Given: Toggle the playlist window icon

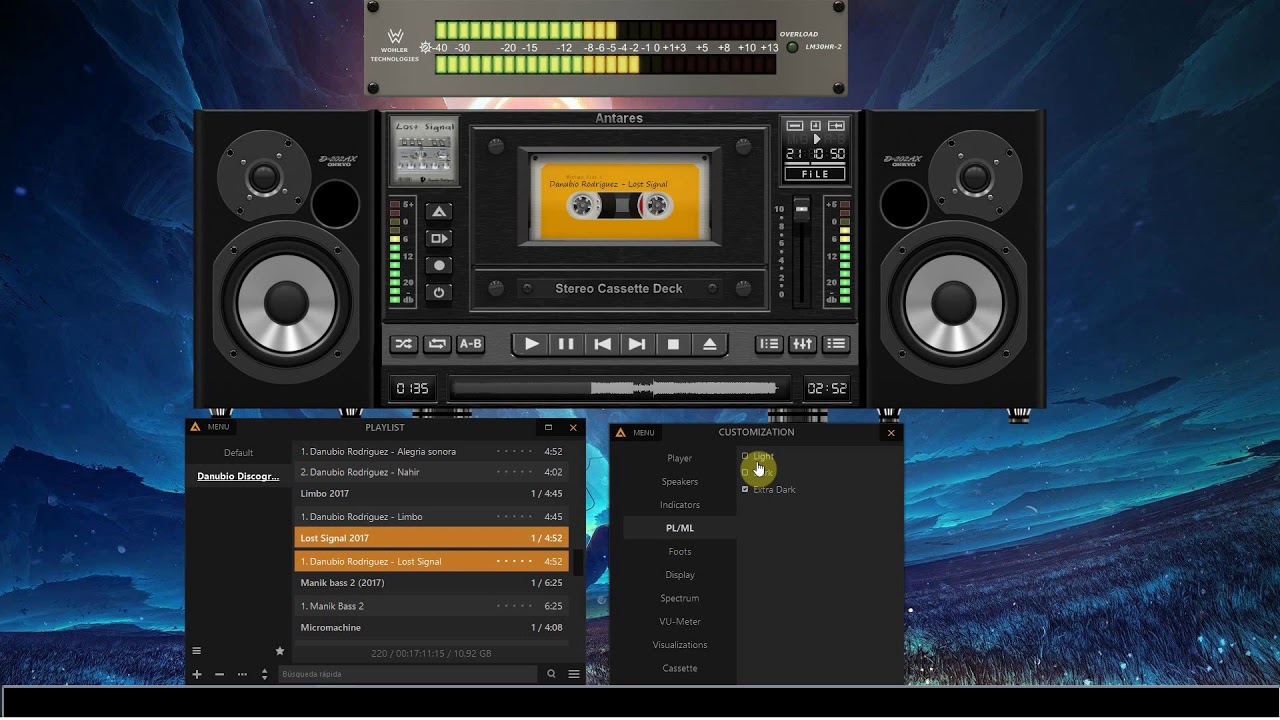Looking at the screenshot, I should click(836, 344).
